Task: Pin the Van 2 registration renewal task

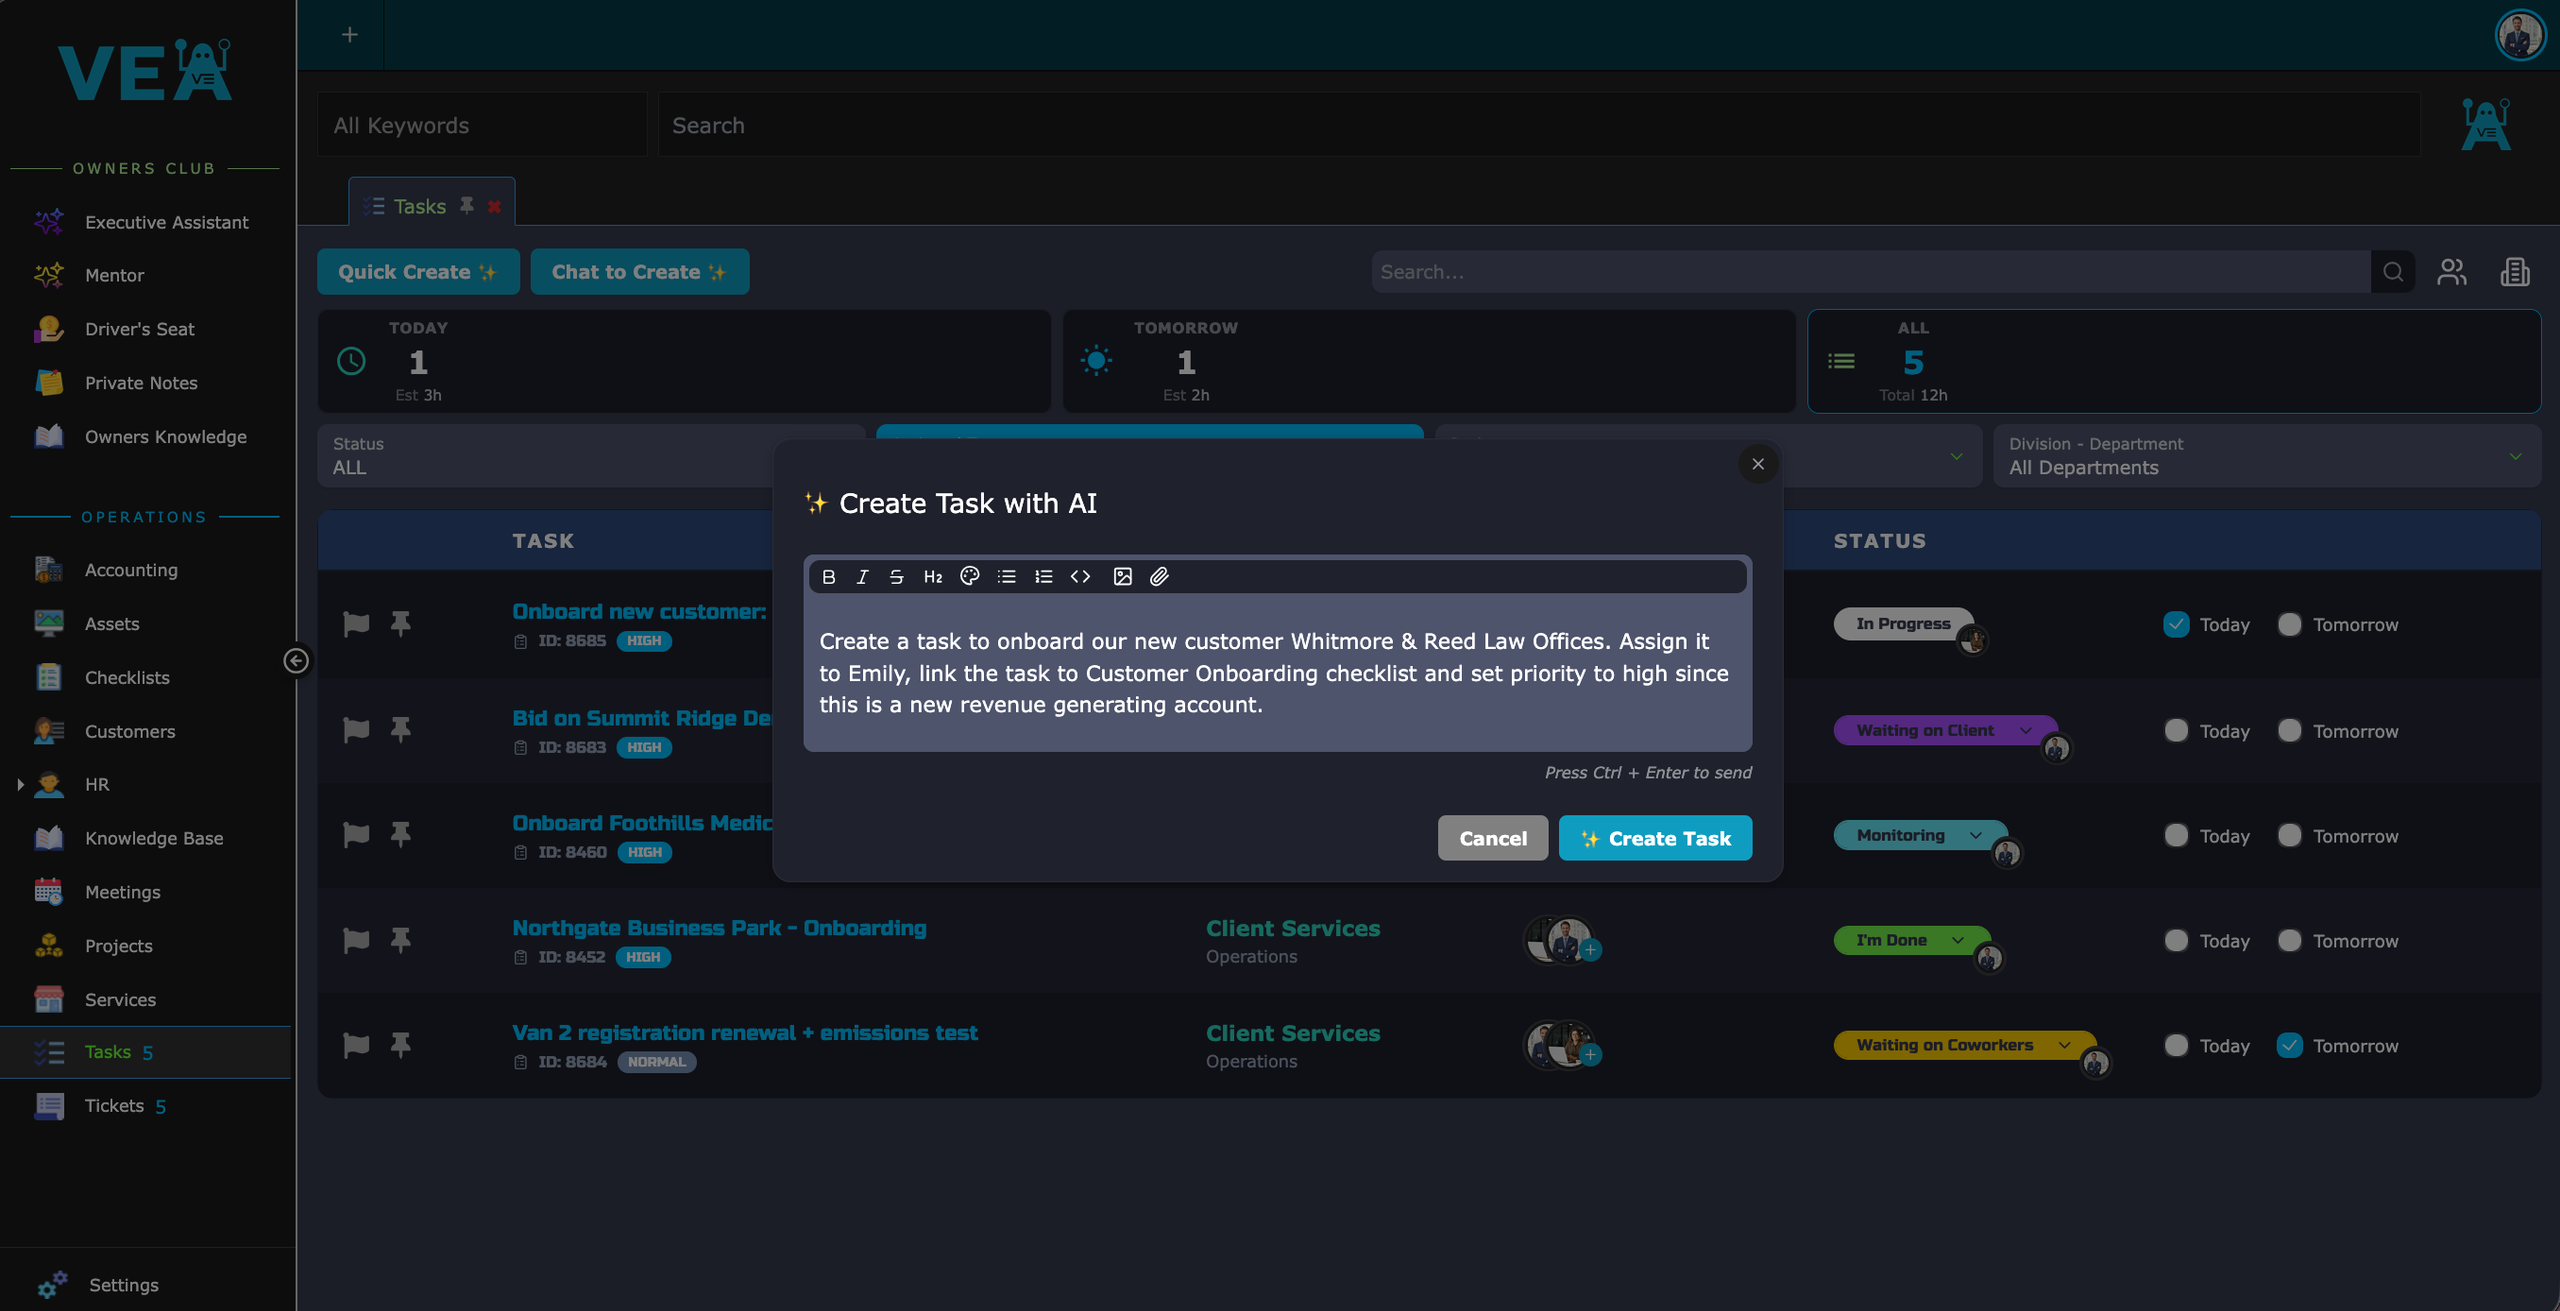Action: [x=400, y=1045]
